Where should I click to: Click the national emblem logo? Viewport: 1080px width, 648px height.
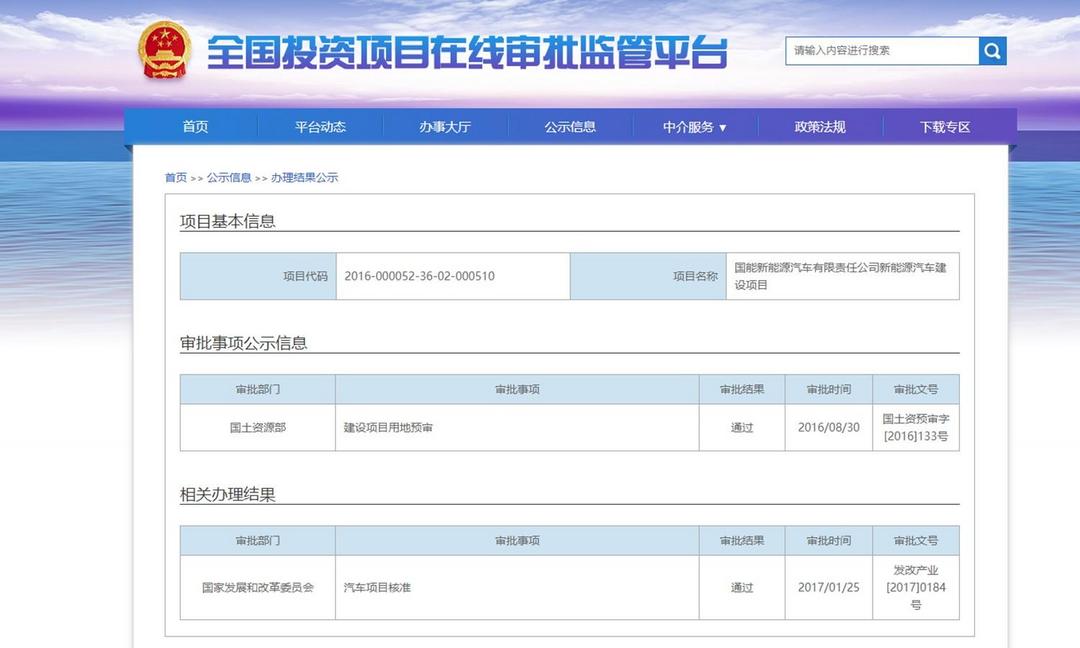164,50
